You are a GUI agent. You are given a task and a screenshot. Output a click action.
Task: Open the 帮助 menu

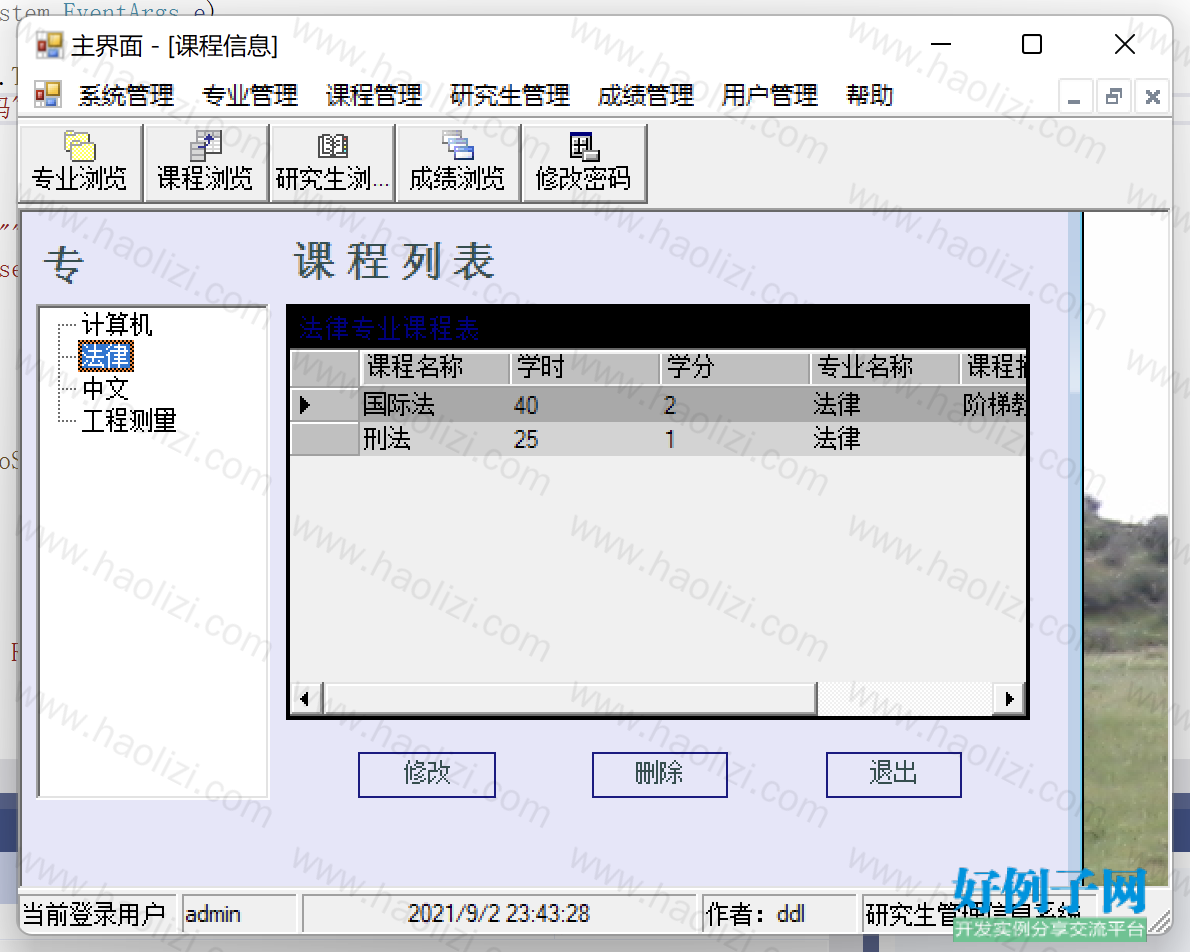[x=870, y=96]
